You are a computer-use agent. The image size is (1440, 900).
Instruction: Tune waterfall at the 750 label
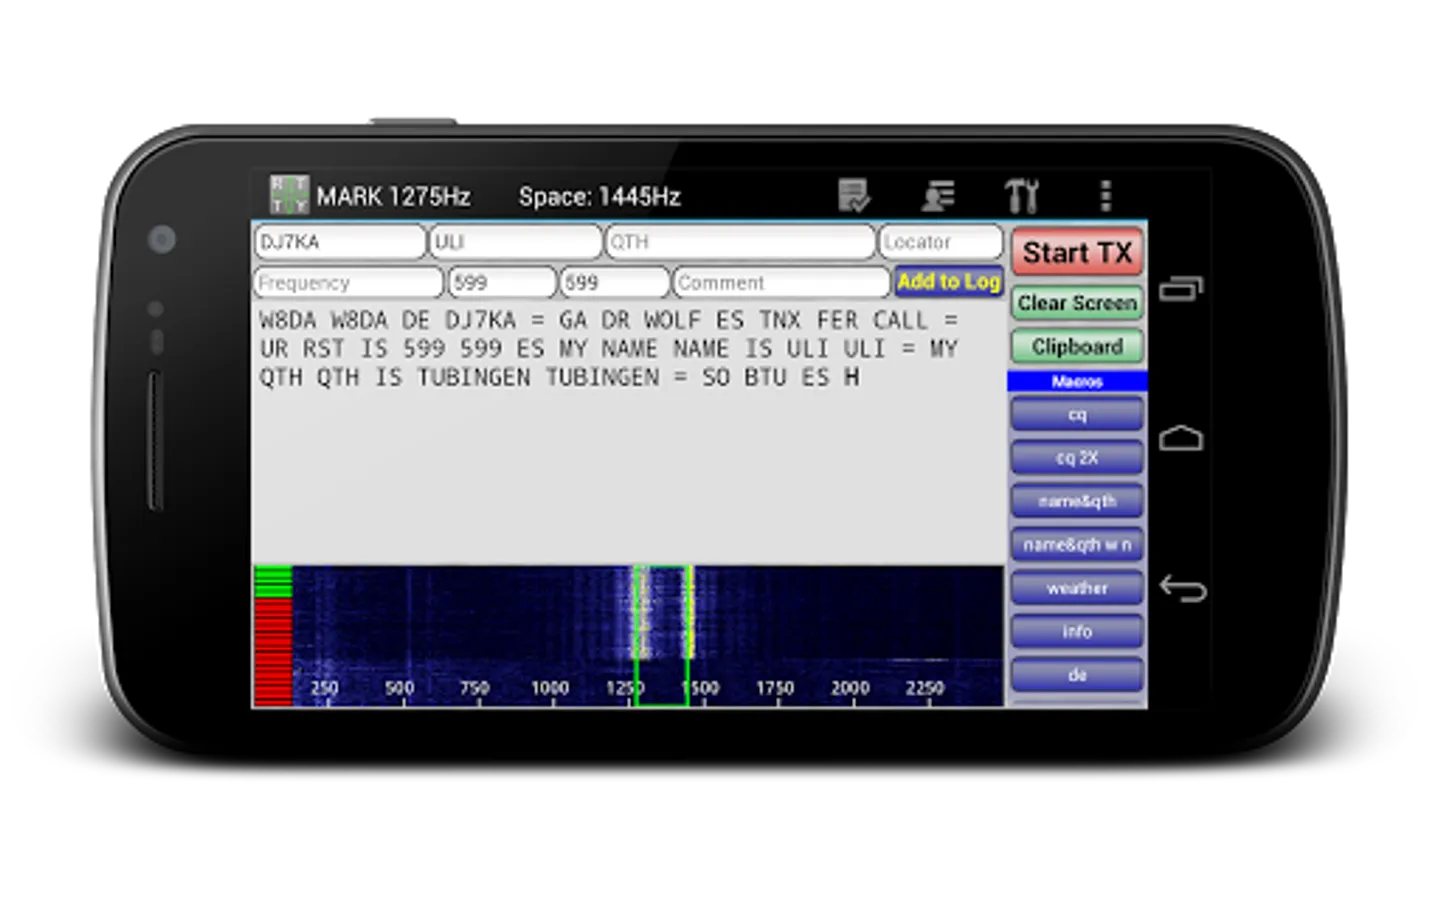click(x=474, y=688)
